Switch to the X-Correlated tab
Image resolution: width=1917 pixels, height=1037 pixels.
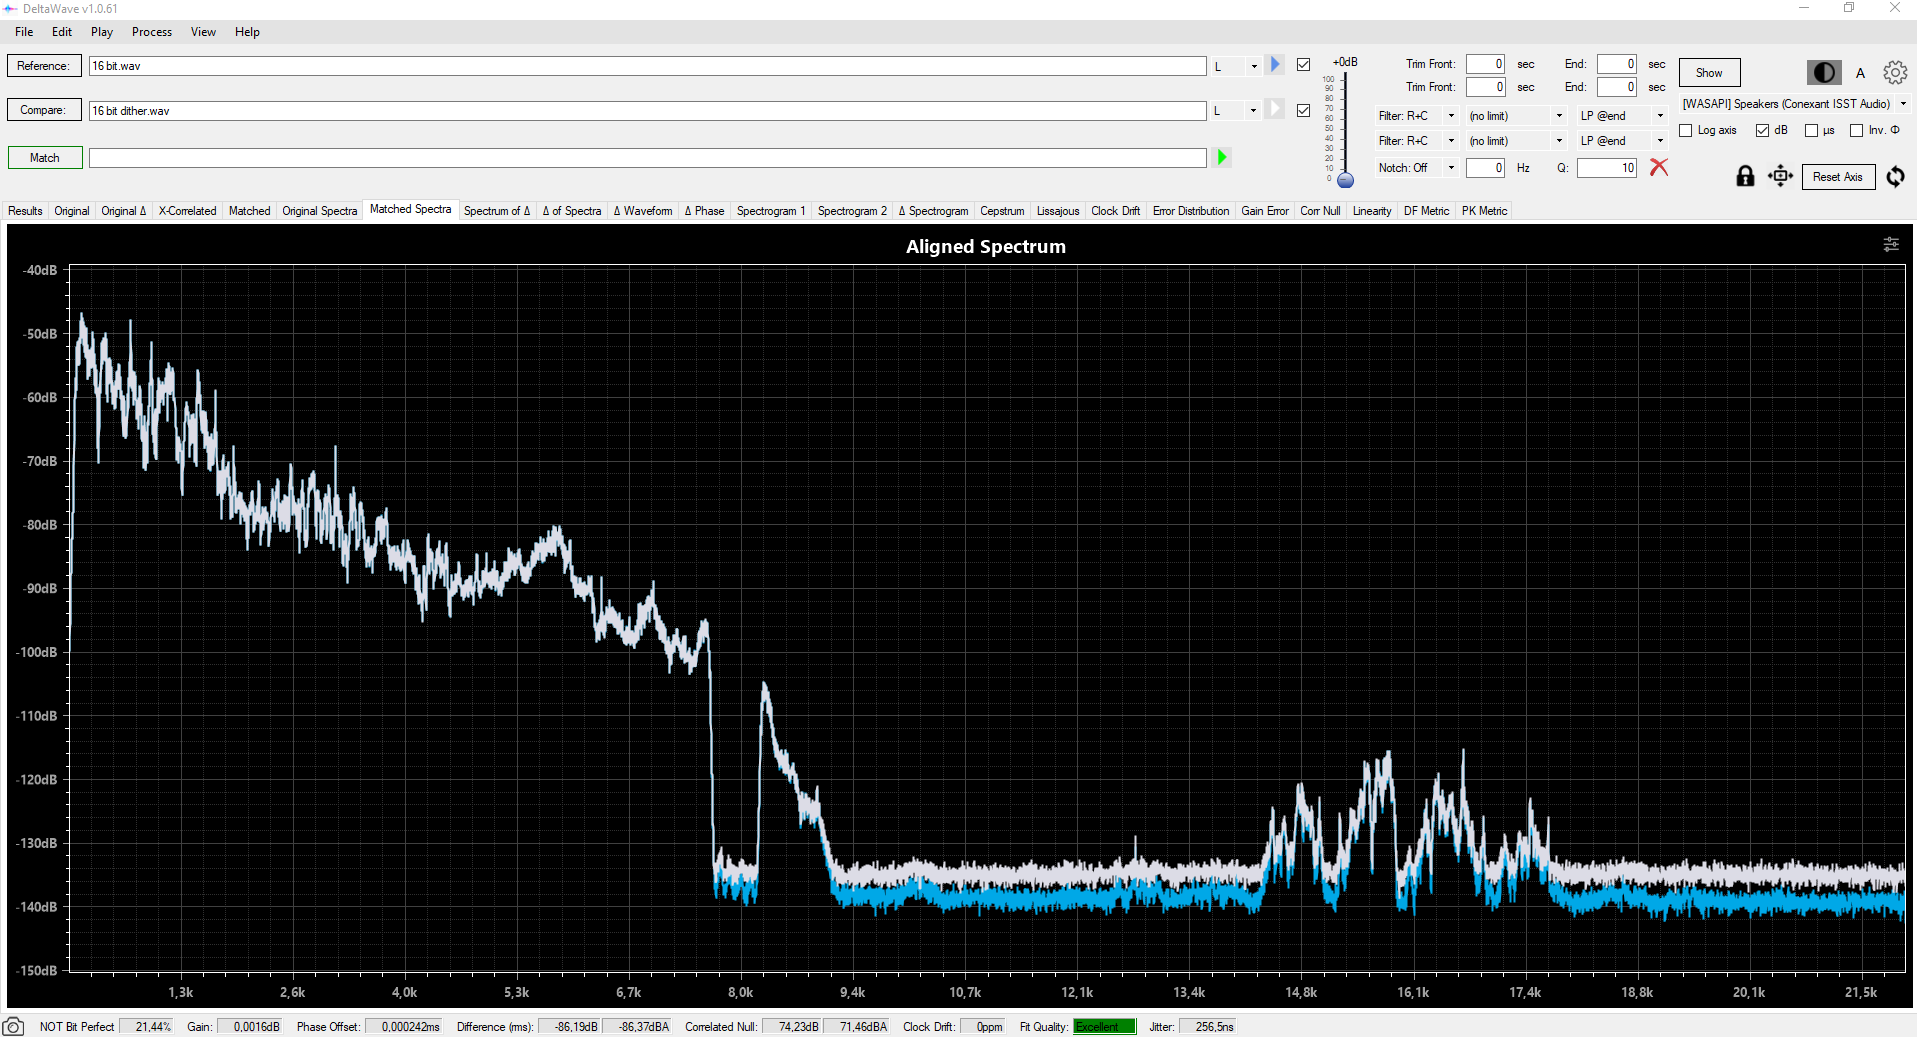[187, 211]
